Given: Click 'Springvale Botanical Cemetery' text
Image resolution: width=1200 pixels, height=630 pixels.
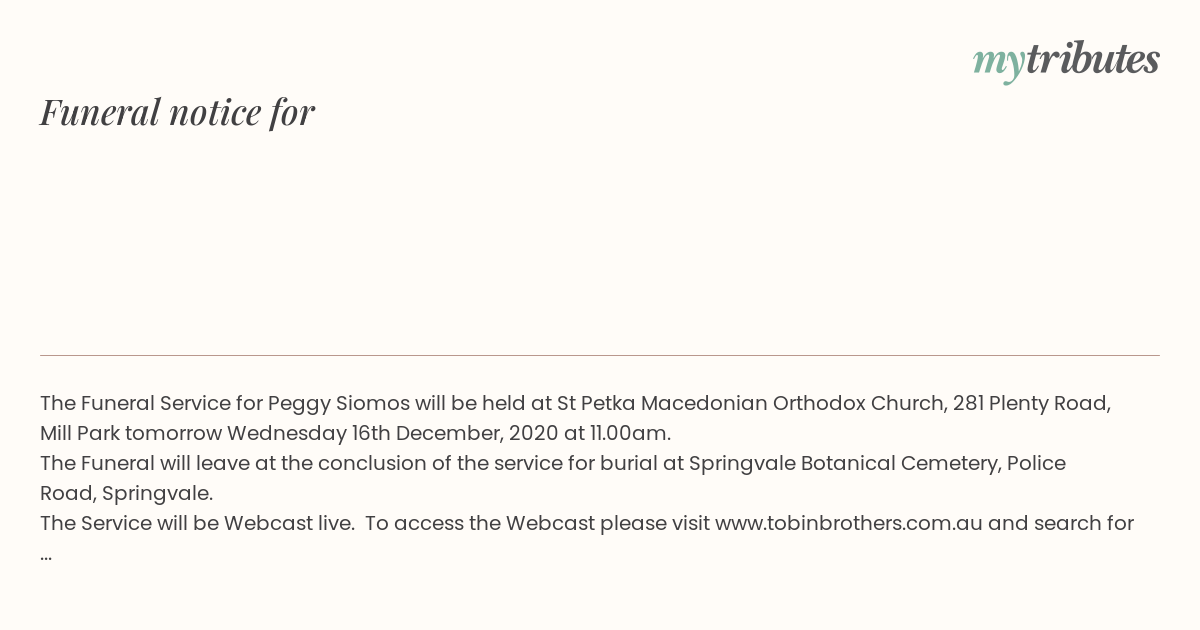Looking at the screenshot, I should click(842, 463).
